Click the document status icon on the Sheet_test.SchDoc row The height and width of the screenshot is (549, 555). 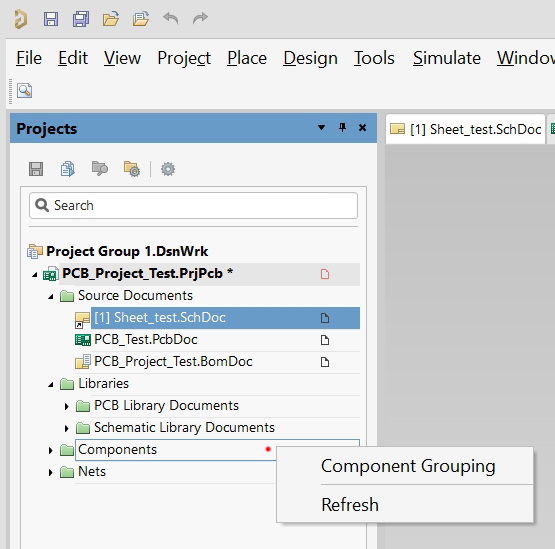click(325, 318)
